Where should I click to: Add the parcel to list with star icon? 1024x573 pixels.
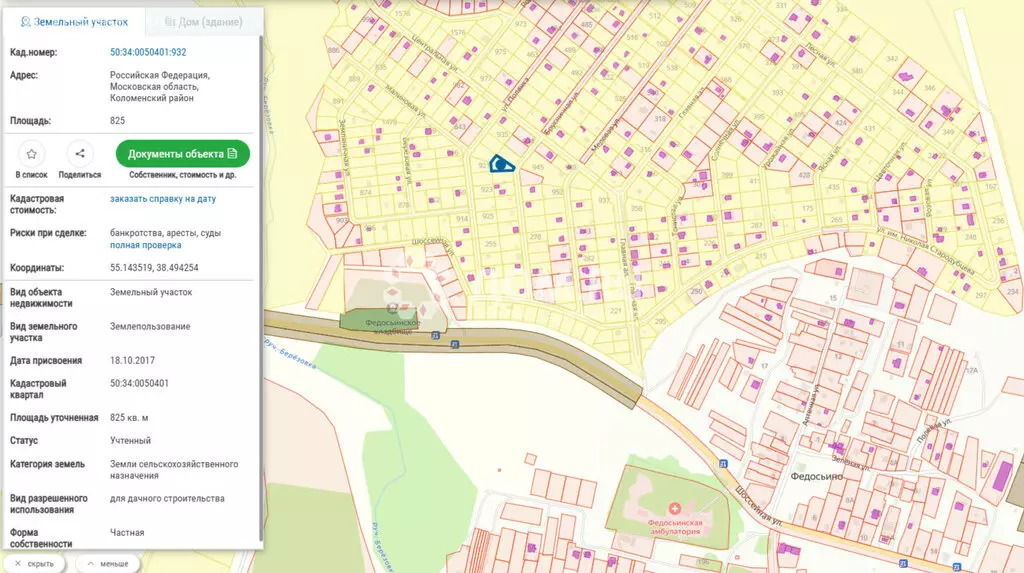tap(31, 154)
